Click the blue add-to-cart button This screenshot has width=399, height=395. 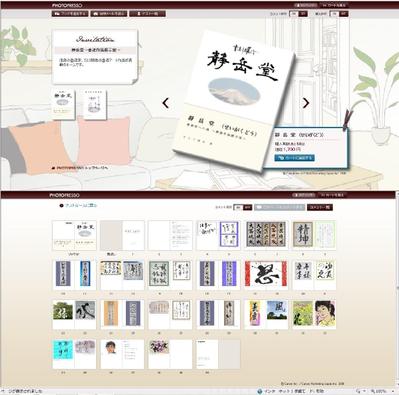click(294, 158)
